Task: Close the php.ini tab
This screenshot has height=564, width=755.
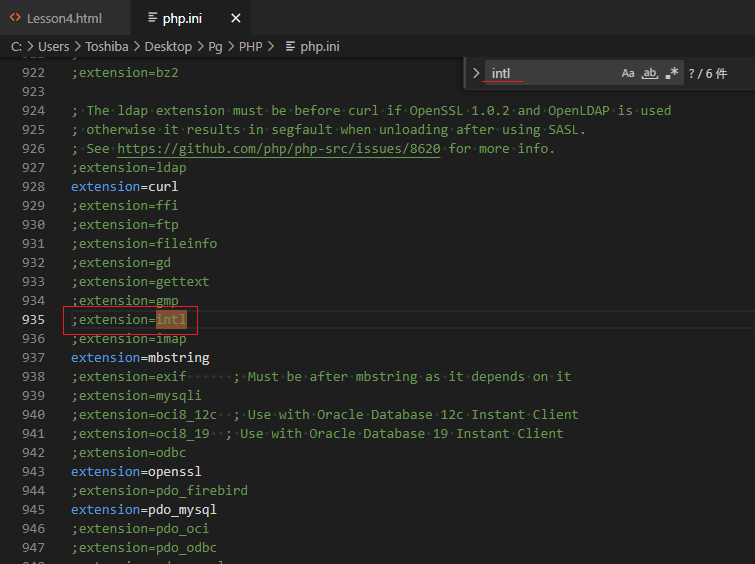Action: click(x=235, y=18)
